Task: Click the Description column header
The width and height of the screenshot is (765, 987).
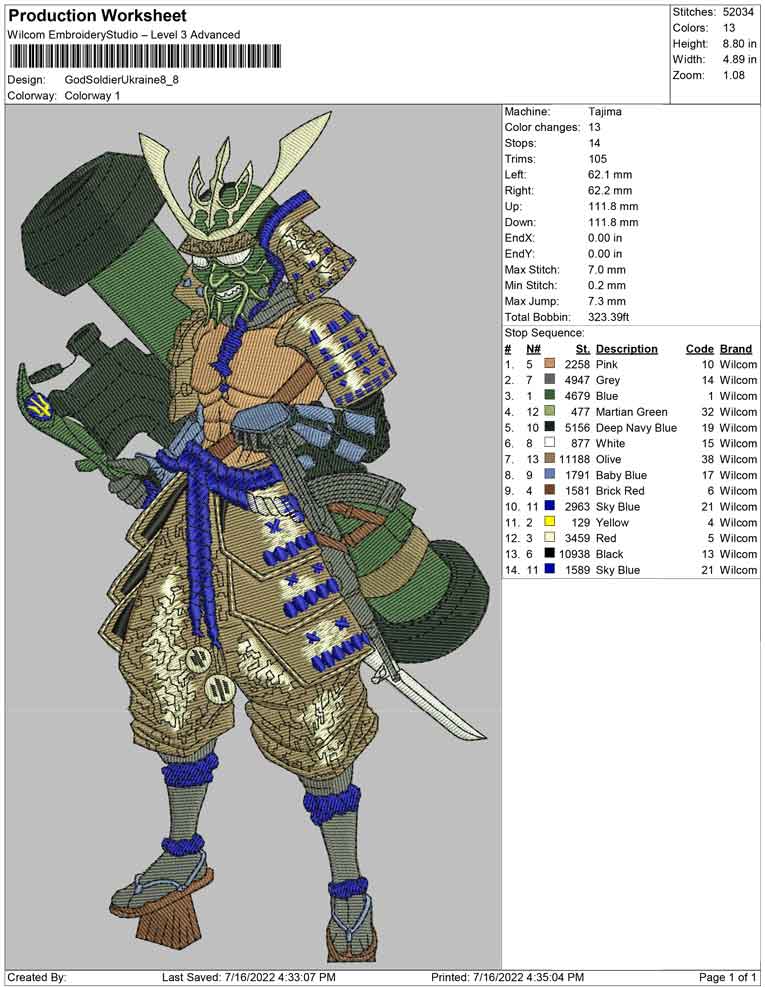Action: pos(626,349)
